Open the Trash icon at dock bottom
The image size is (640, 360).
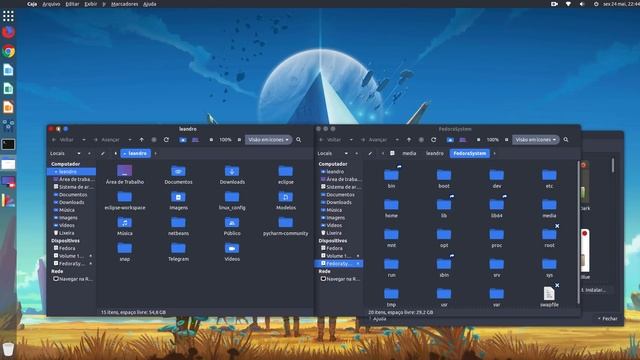coord(8,349)
